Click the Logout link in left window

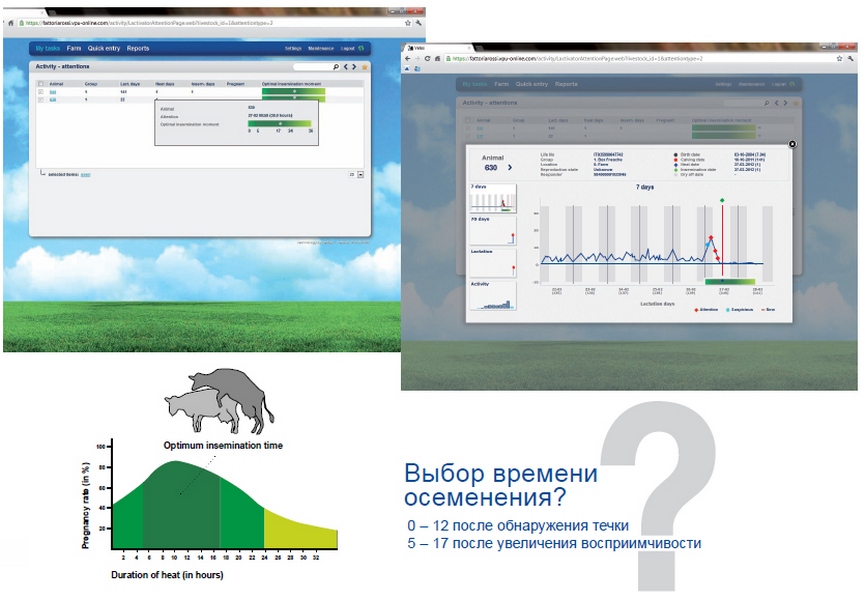[348, 48]
